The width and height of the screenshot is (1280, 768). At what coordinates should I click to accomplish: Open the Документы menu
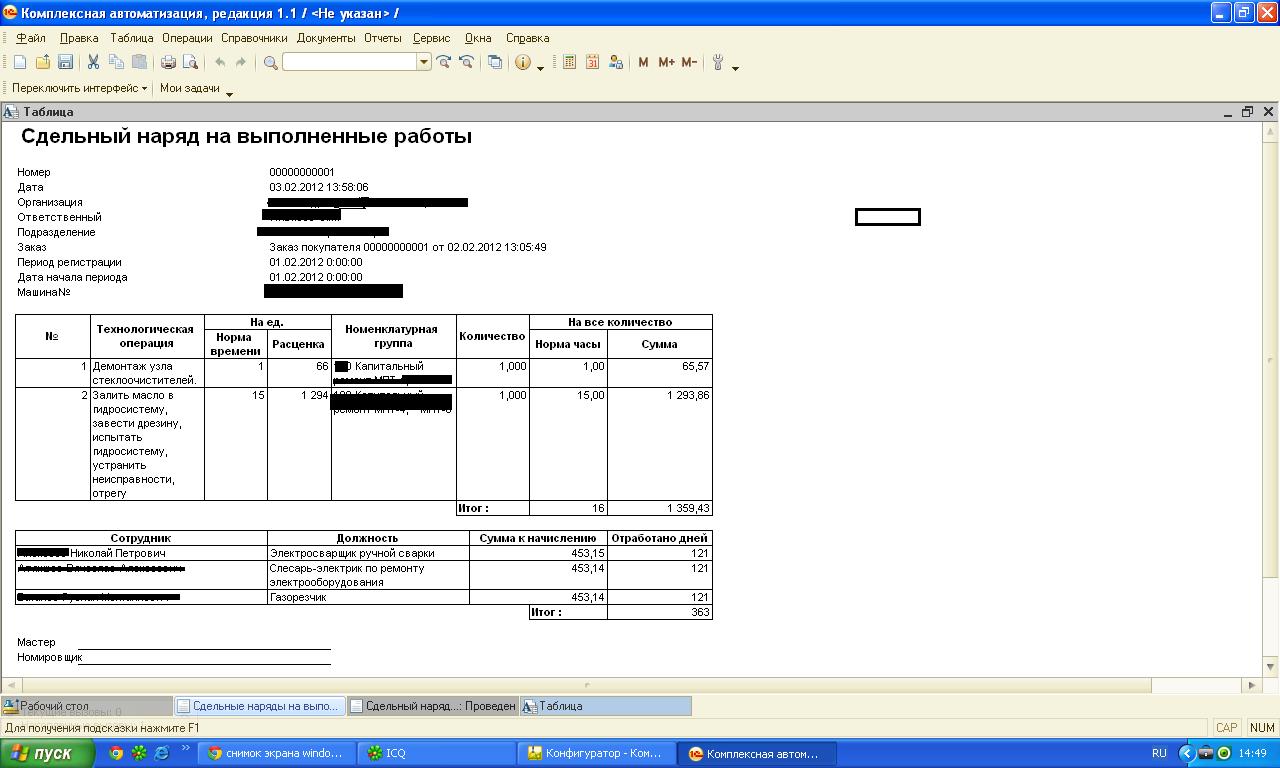point(326,38)
